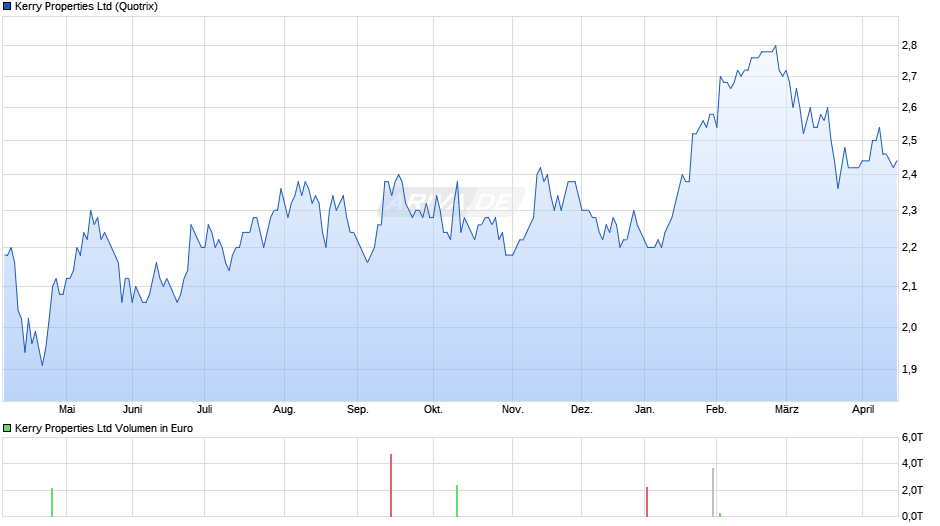
Task: Click the 2,8 price axis value
Action: click(x=909, y=46)
